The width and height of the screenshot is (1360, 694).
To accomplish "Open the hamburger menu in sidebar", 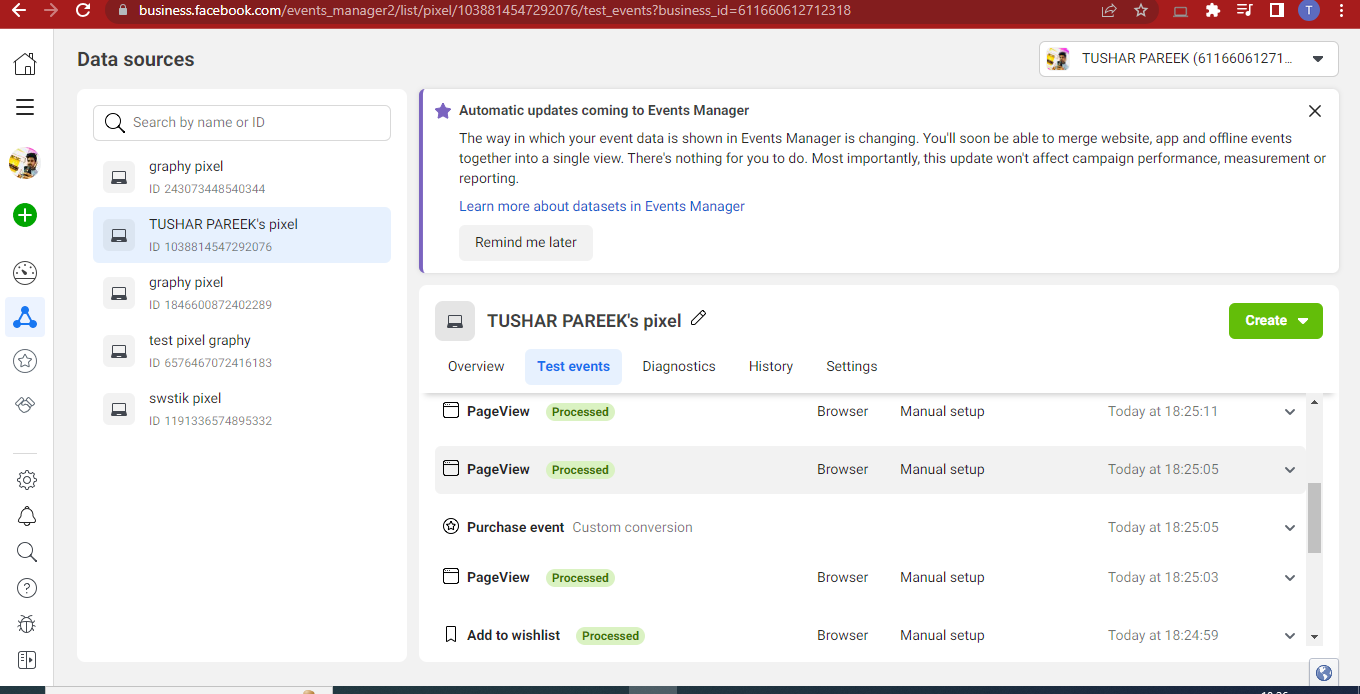I will click(x=25, y=107).
